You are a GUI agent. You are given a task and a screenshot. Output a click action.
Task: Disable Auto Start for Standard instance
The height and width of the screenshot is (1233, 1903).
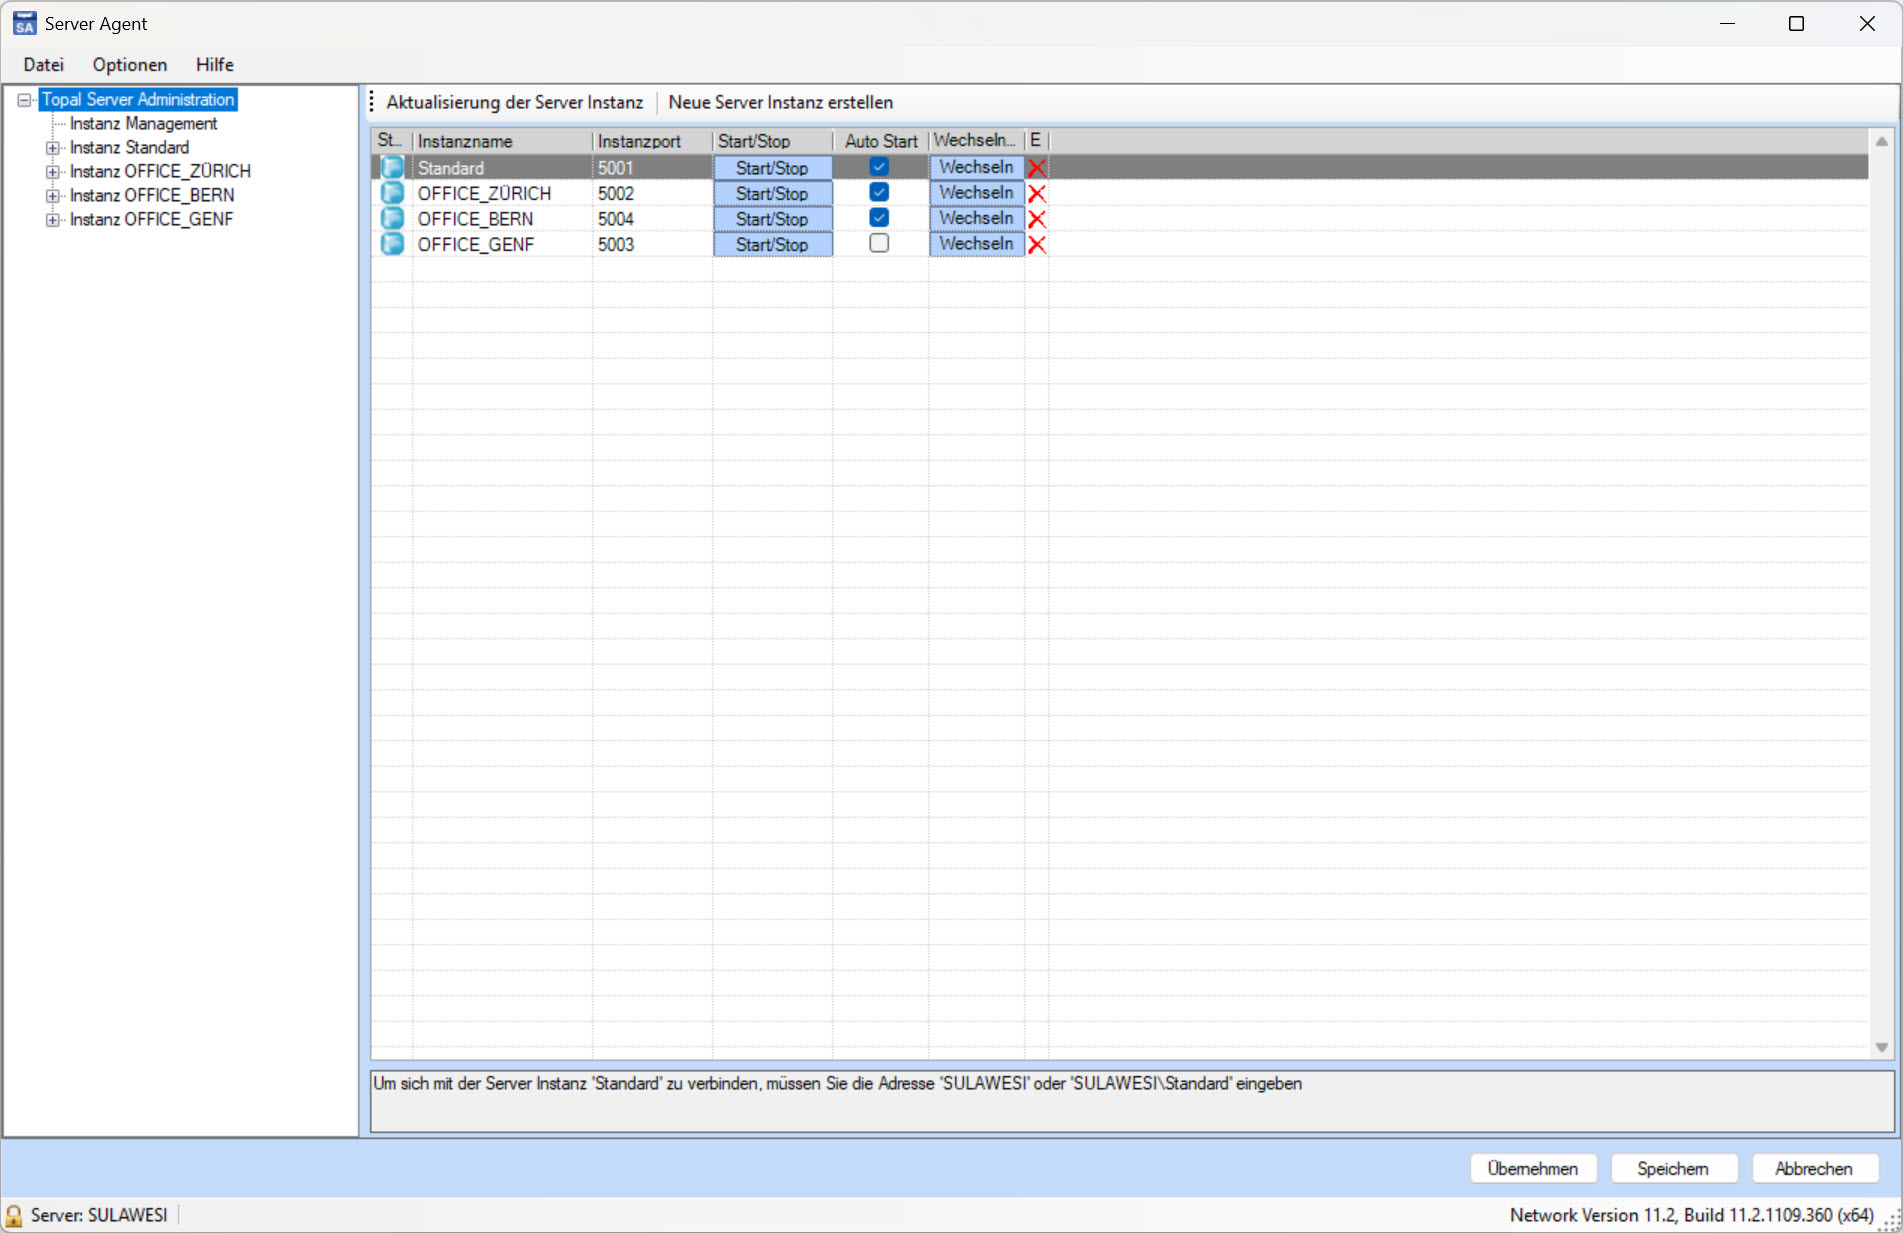(879, 167)
